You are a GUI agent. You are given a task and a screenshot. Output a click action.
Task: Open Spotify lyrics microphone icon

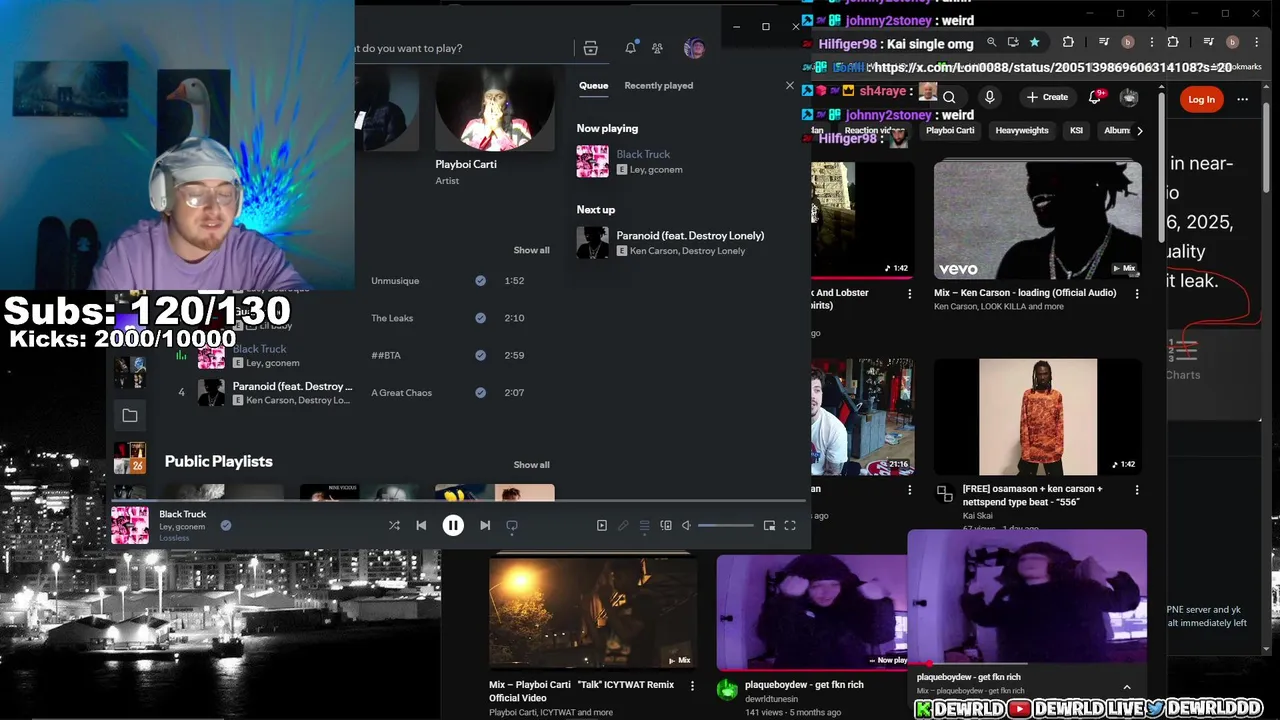click(623, 525)
